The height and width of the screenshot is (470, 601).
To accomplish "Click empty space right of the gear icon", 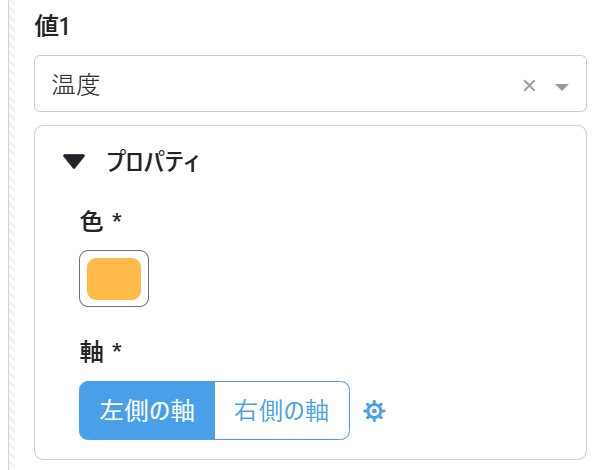I will [x=480, y=411].
